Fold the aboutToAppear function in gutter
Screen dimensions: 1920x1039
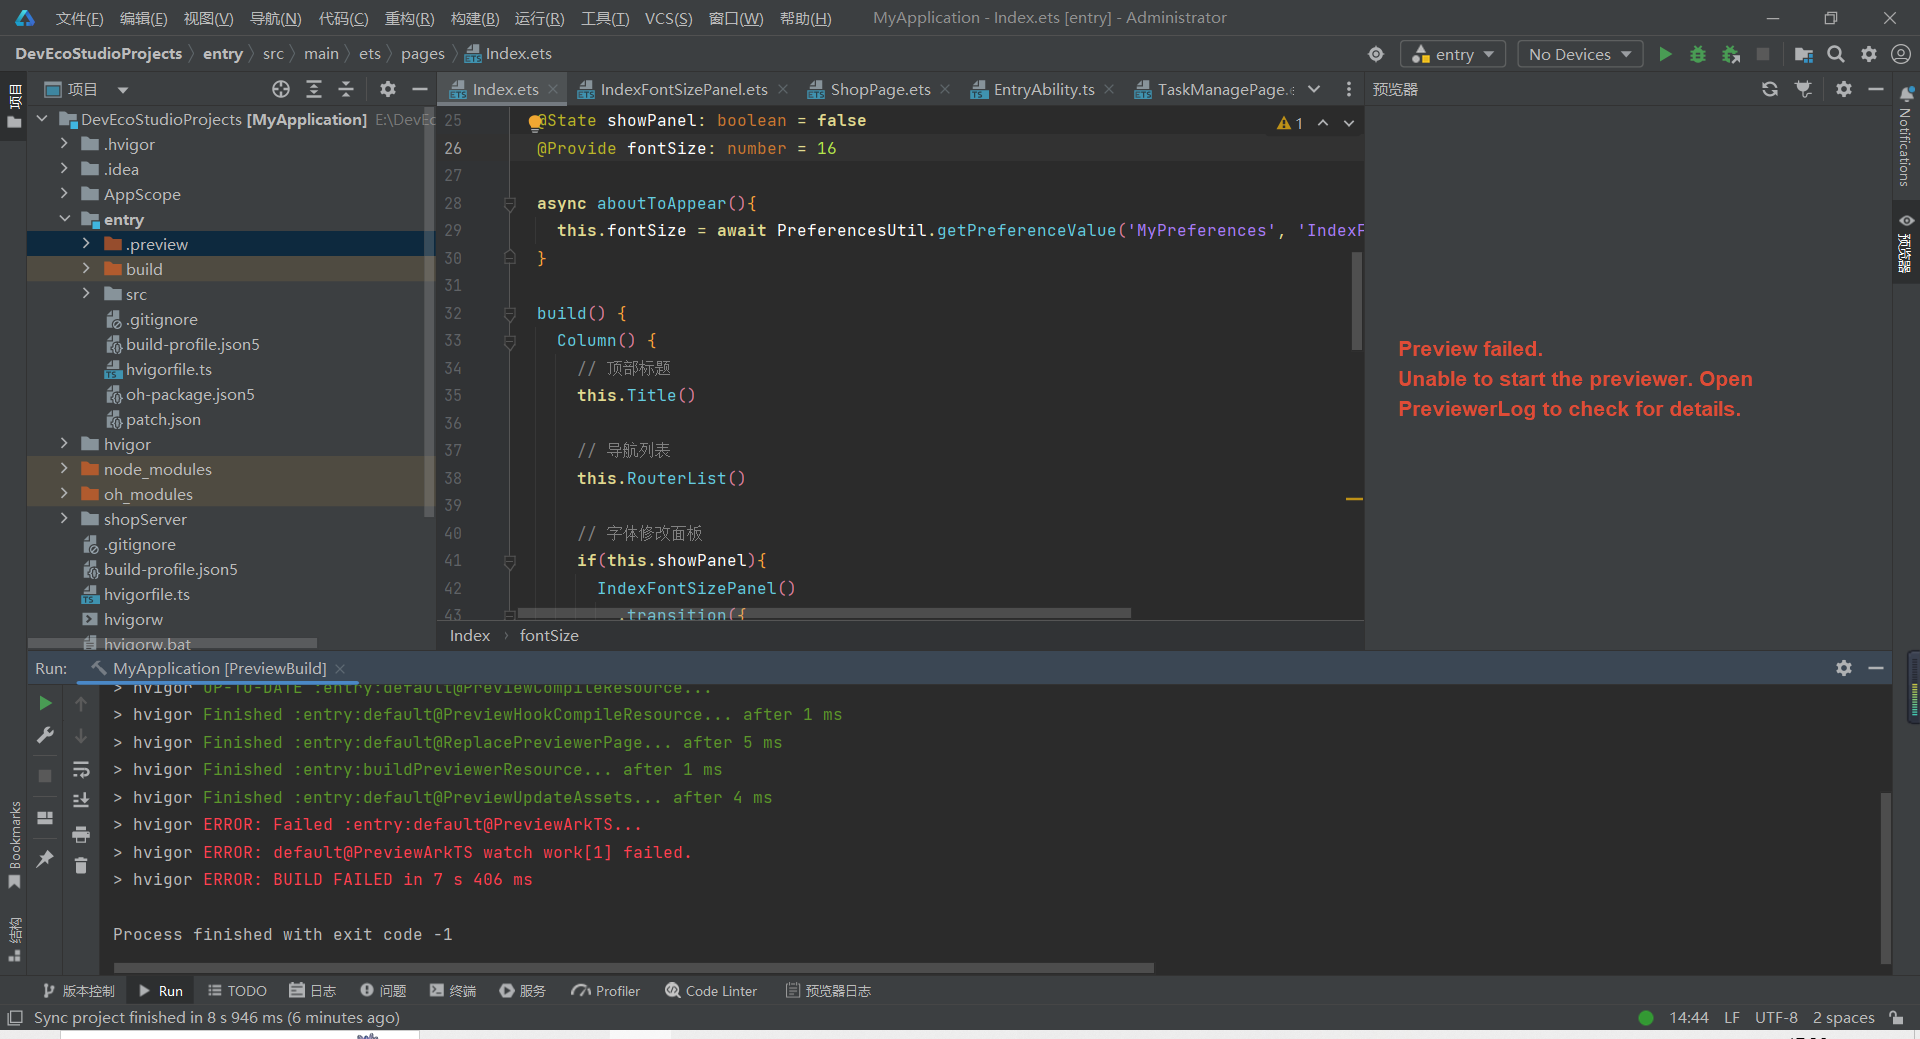tap(510, 203)
